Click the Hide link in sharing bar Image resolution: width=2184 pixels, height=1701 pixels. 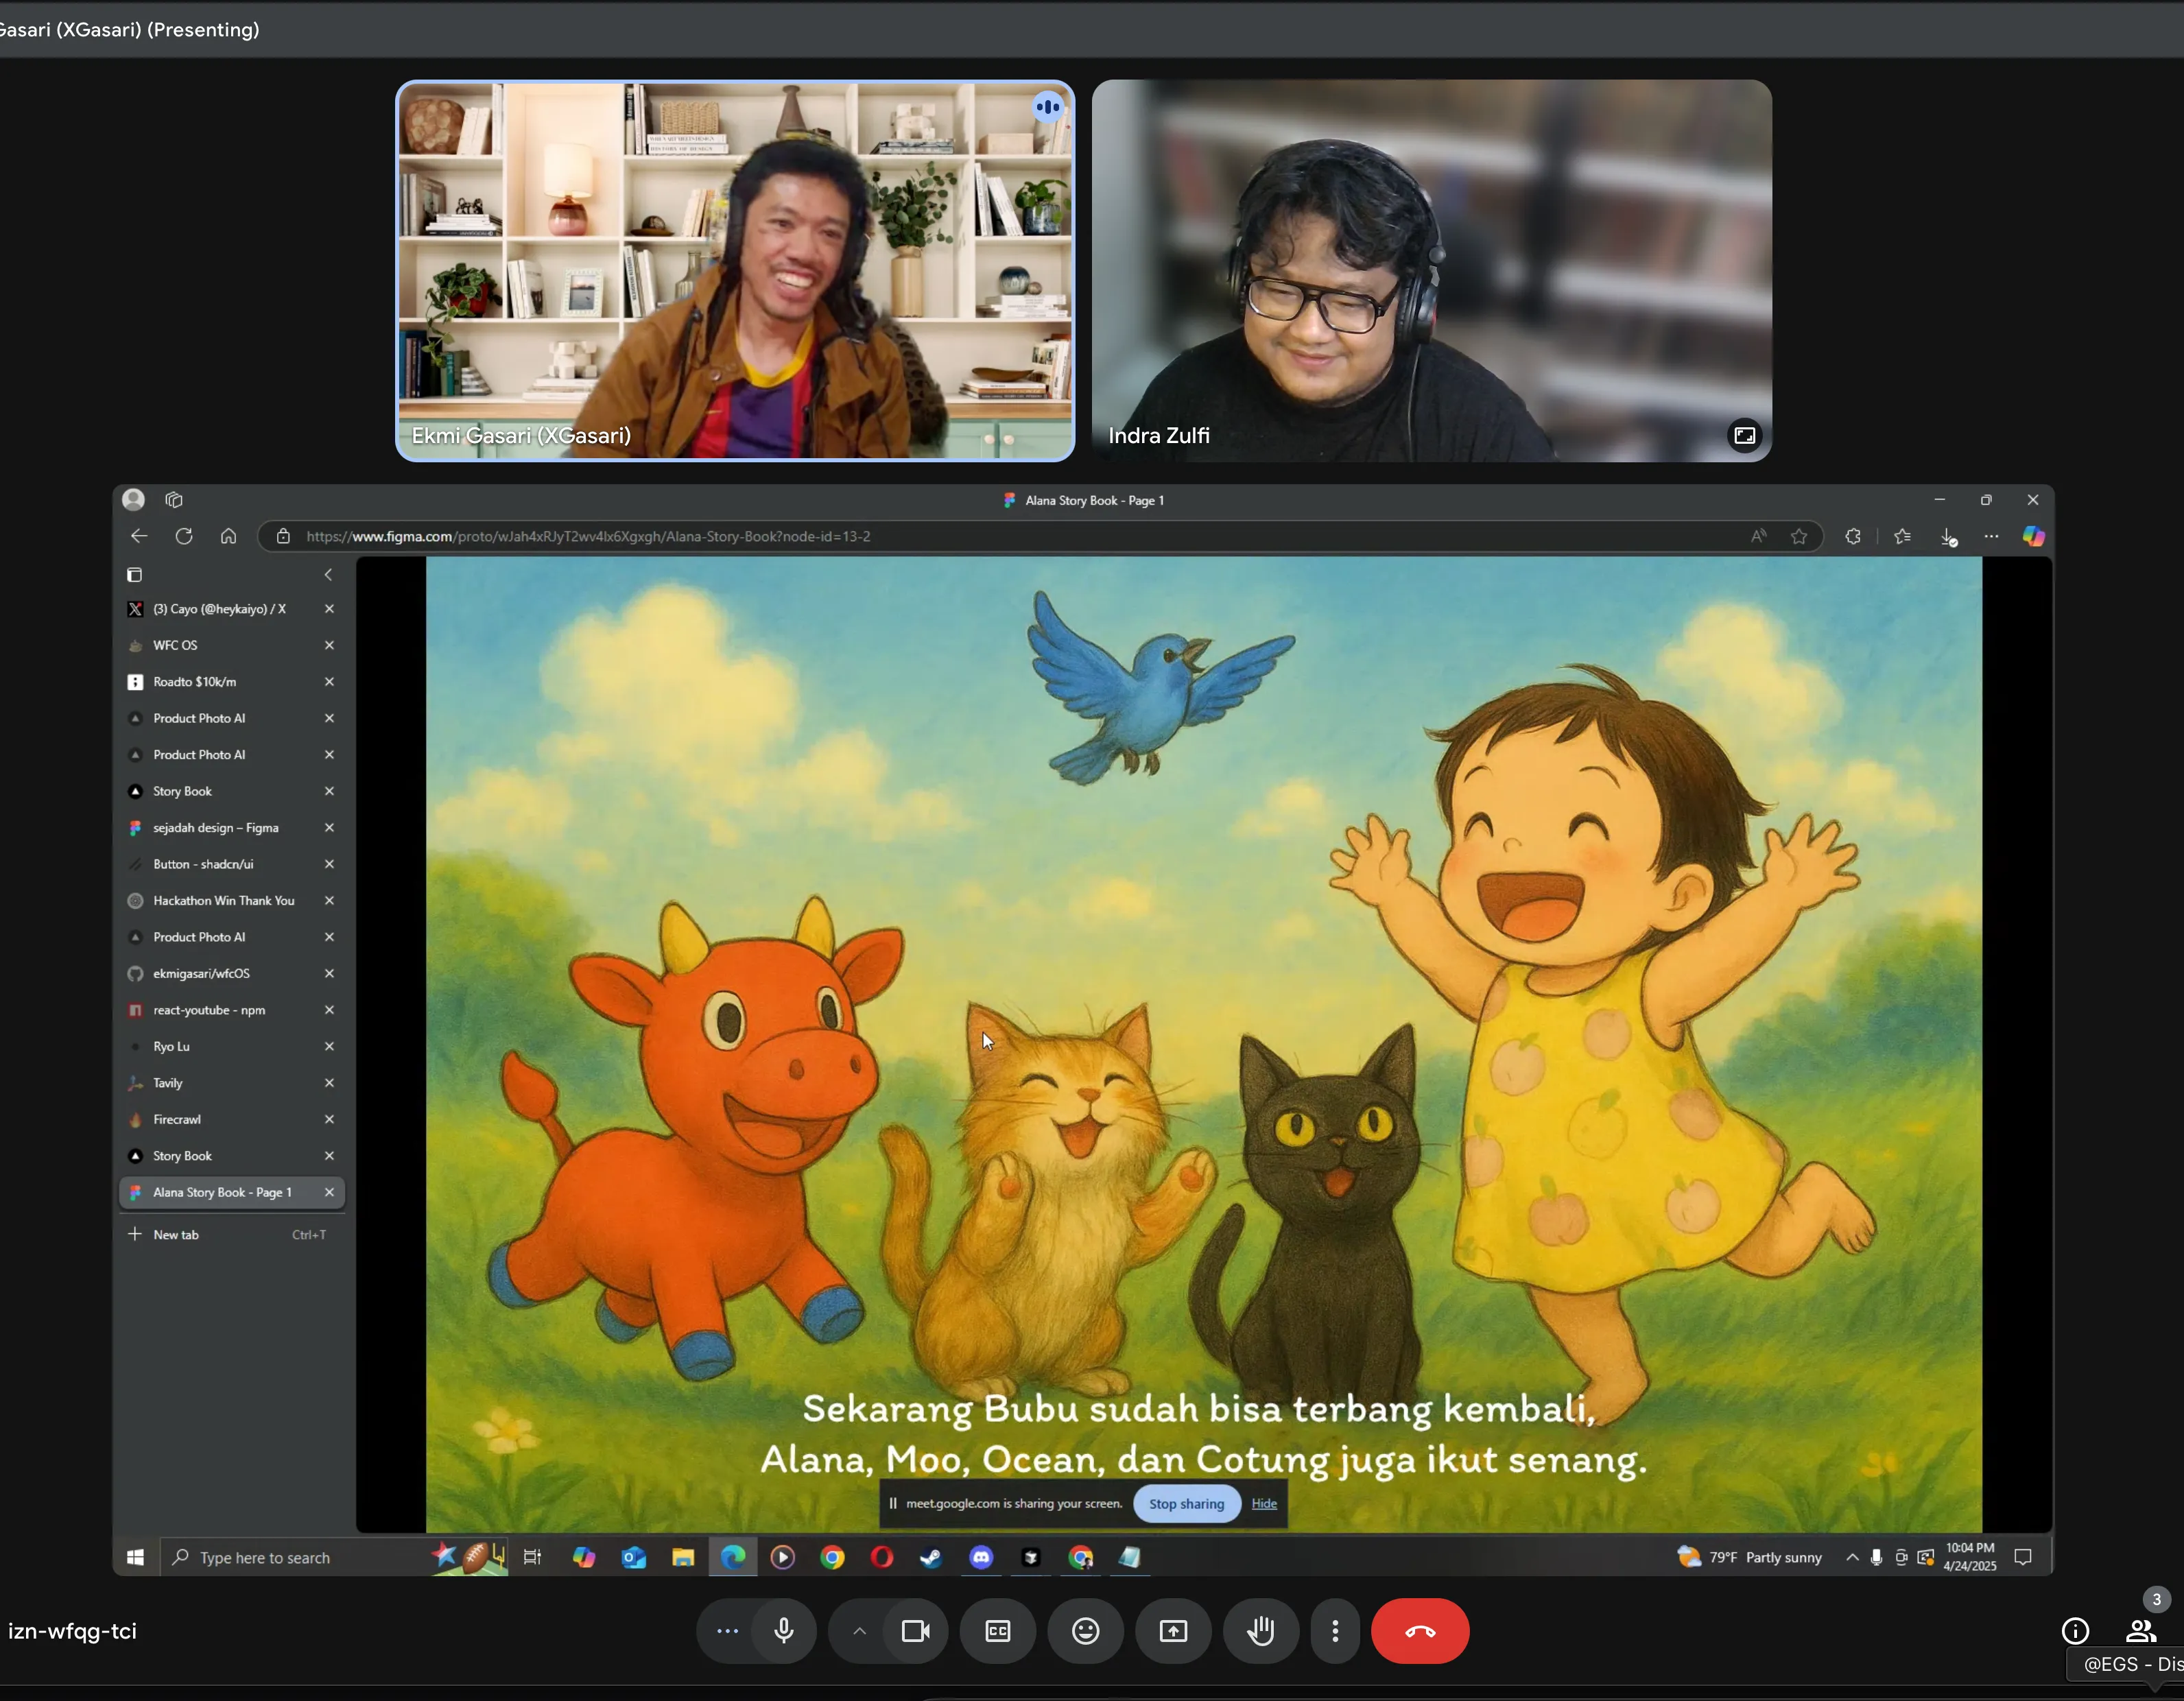click(1264, 1503)
